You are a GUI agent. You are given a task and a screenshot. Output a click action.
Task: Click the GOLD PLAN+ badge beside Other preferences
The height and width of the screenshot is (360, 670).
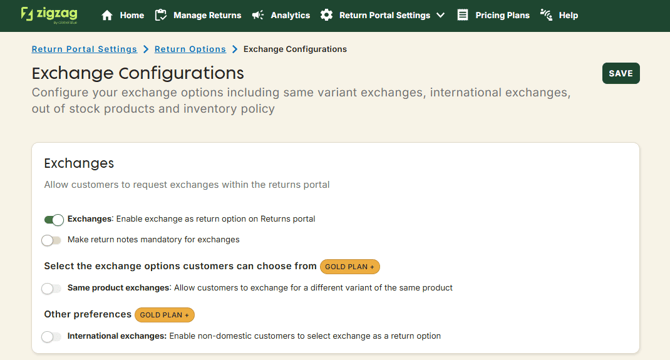click(x=165, y=315)
